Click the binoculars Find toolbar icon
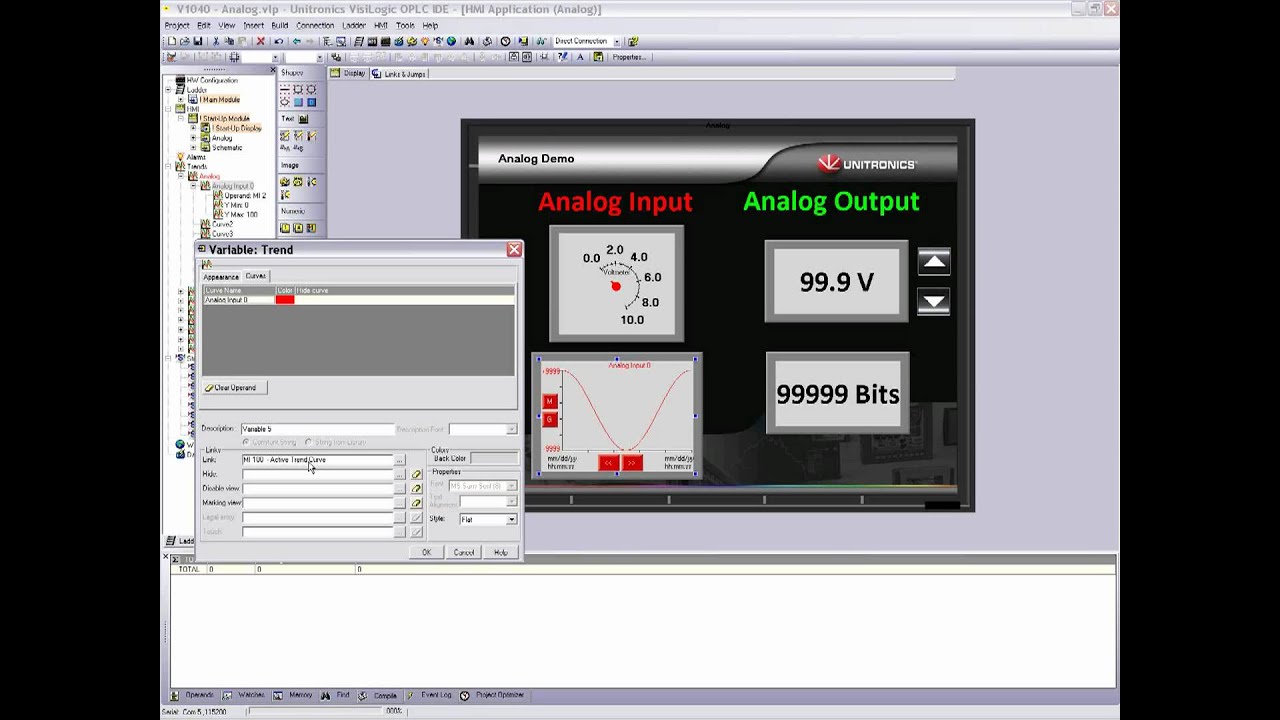1280x720 pixels. 469,41
